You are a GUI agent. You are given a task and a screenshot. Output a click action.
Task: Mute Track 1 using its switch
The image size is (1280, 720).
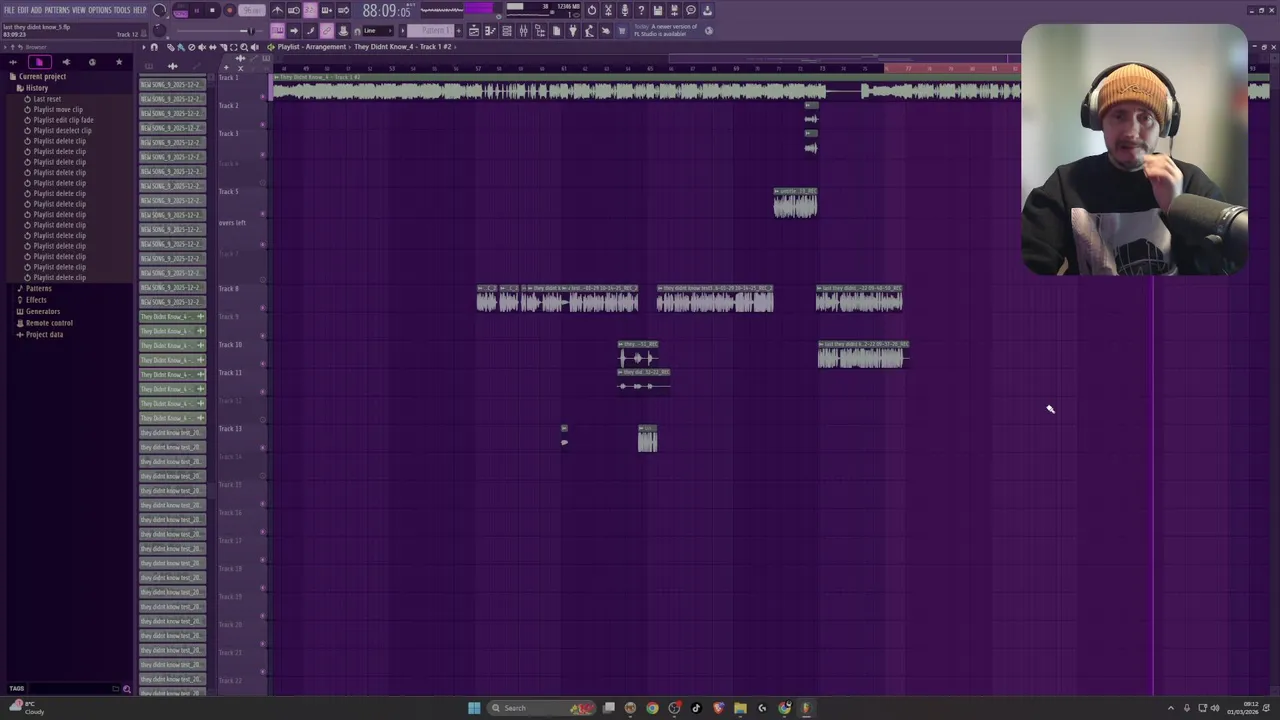point(263,97)
